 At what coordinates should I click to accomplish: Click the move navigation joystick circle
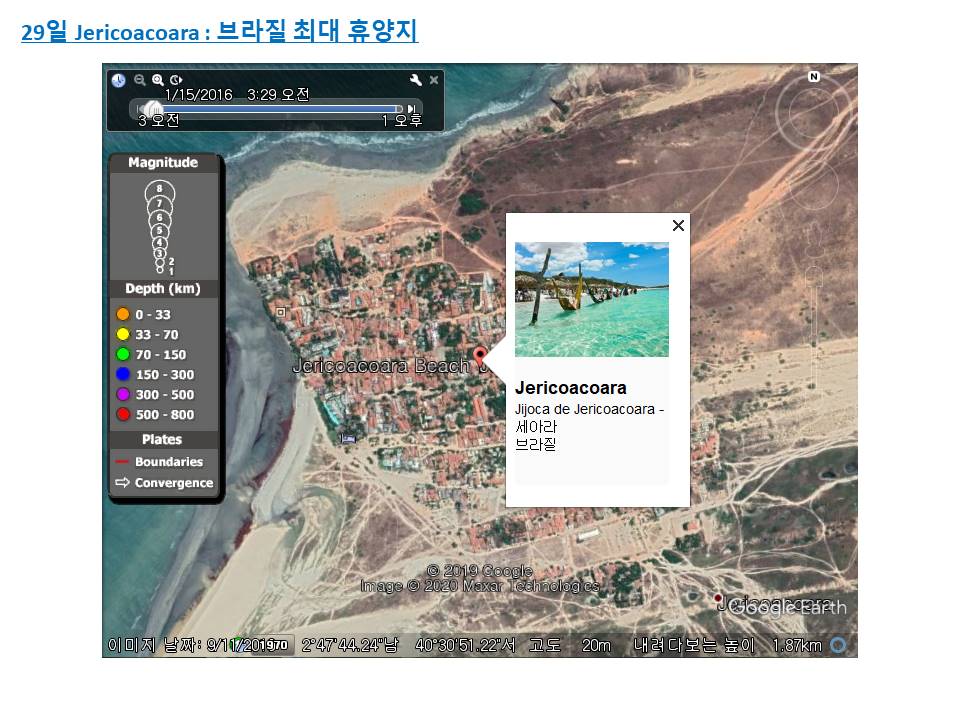pyautogui.click(x=814, y=185)
